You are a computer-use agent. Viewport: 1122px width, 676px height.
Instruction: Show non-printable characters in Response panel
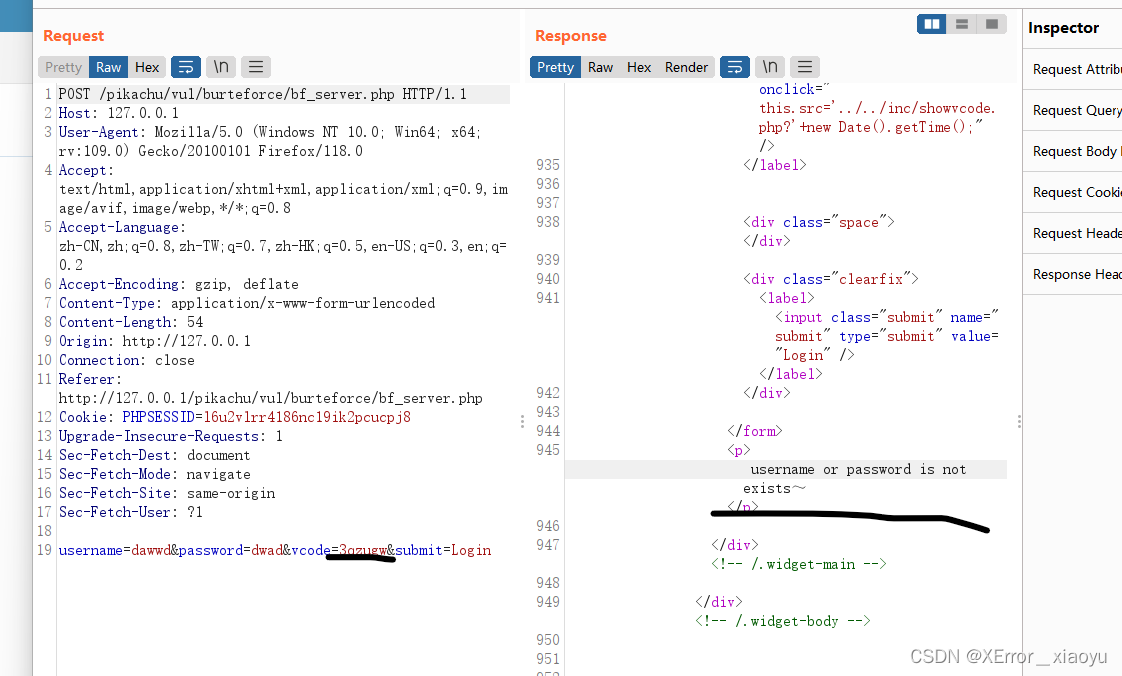click(770, 67)
